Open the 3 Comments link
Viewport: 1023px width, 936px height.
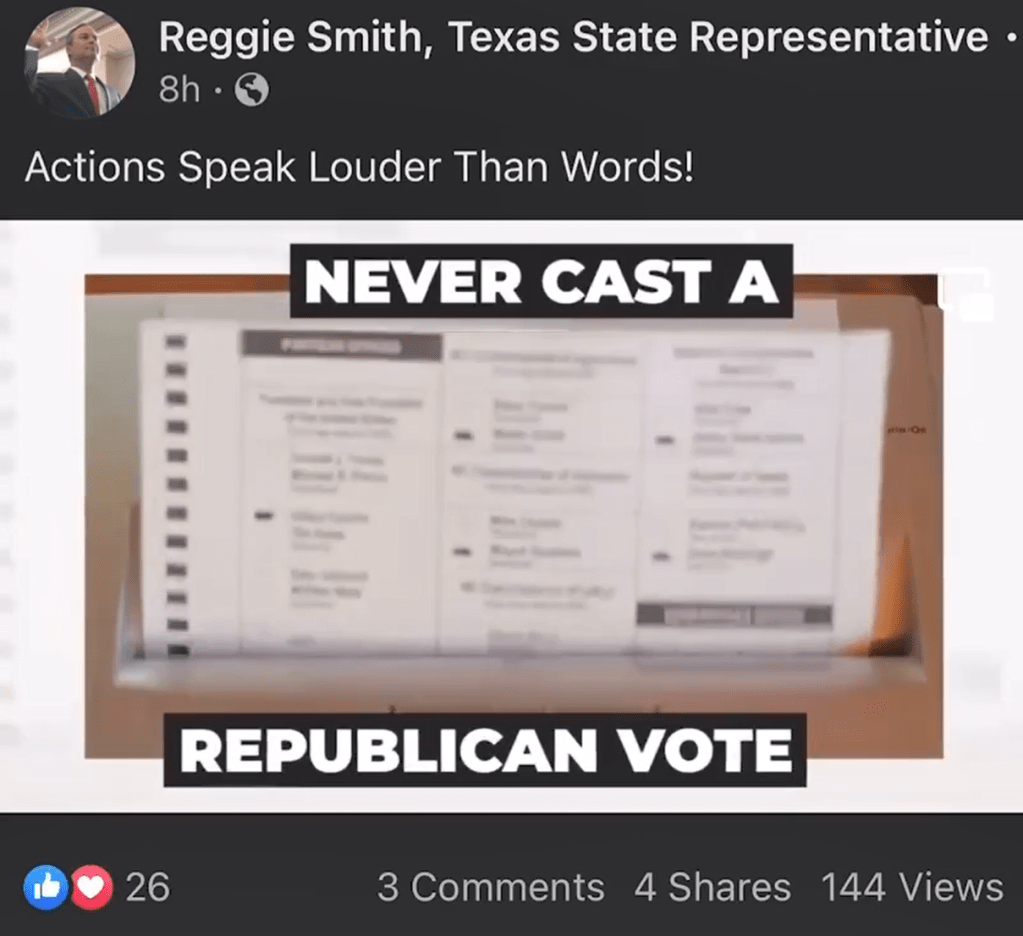tap(491, 887)
